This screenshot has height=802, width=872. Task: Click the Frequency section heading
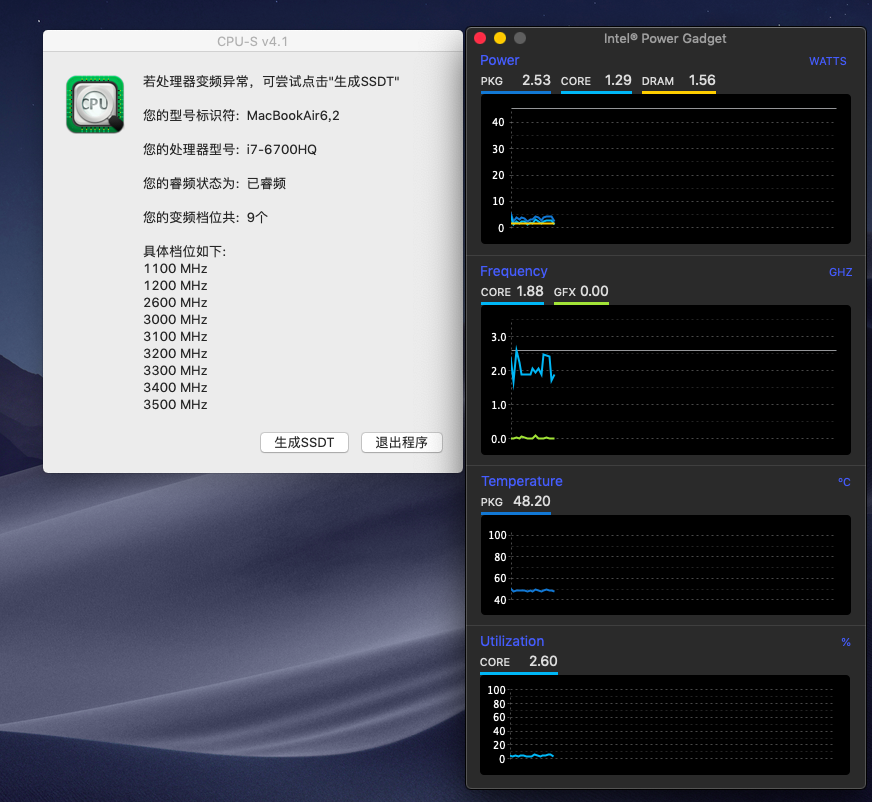(514, 271)
